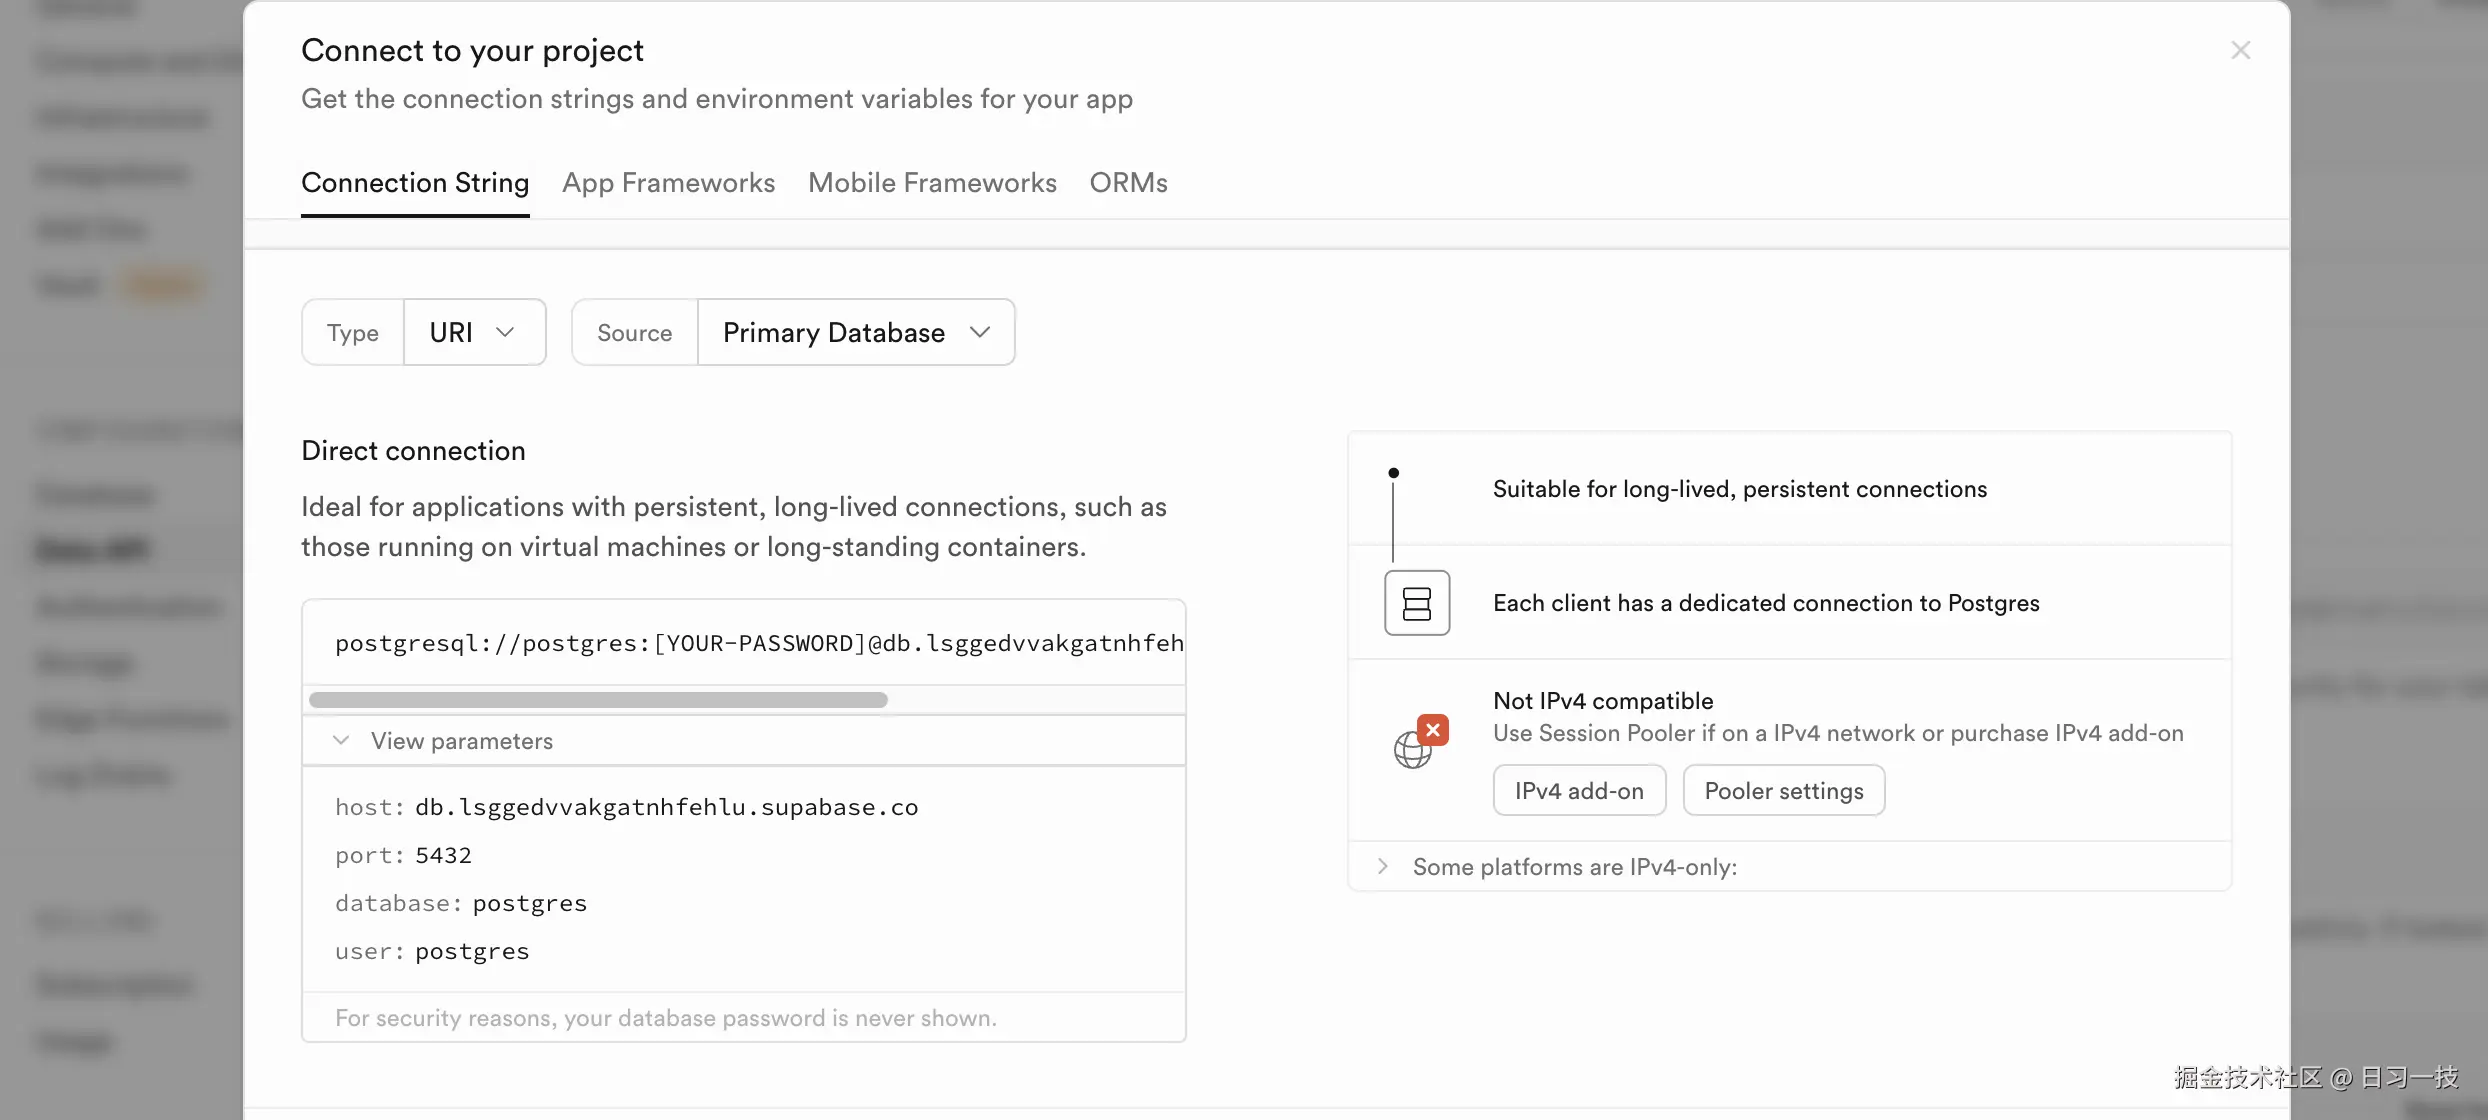Open Pooler settings
This screenshot has height=1120, width=2488.
click(1783, 791)
